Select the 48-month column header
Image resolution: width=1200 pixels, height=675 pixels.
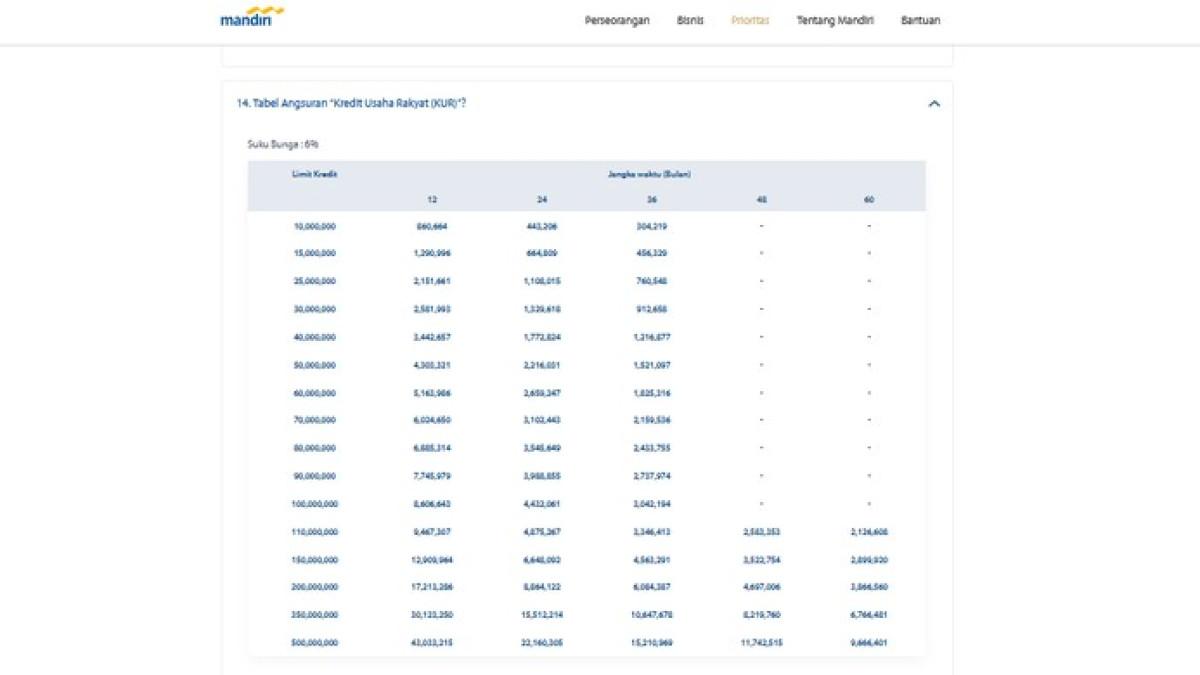click(x=762, y=200)
